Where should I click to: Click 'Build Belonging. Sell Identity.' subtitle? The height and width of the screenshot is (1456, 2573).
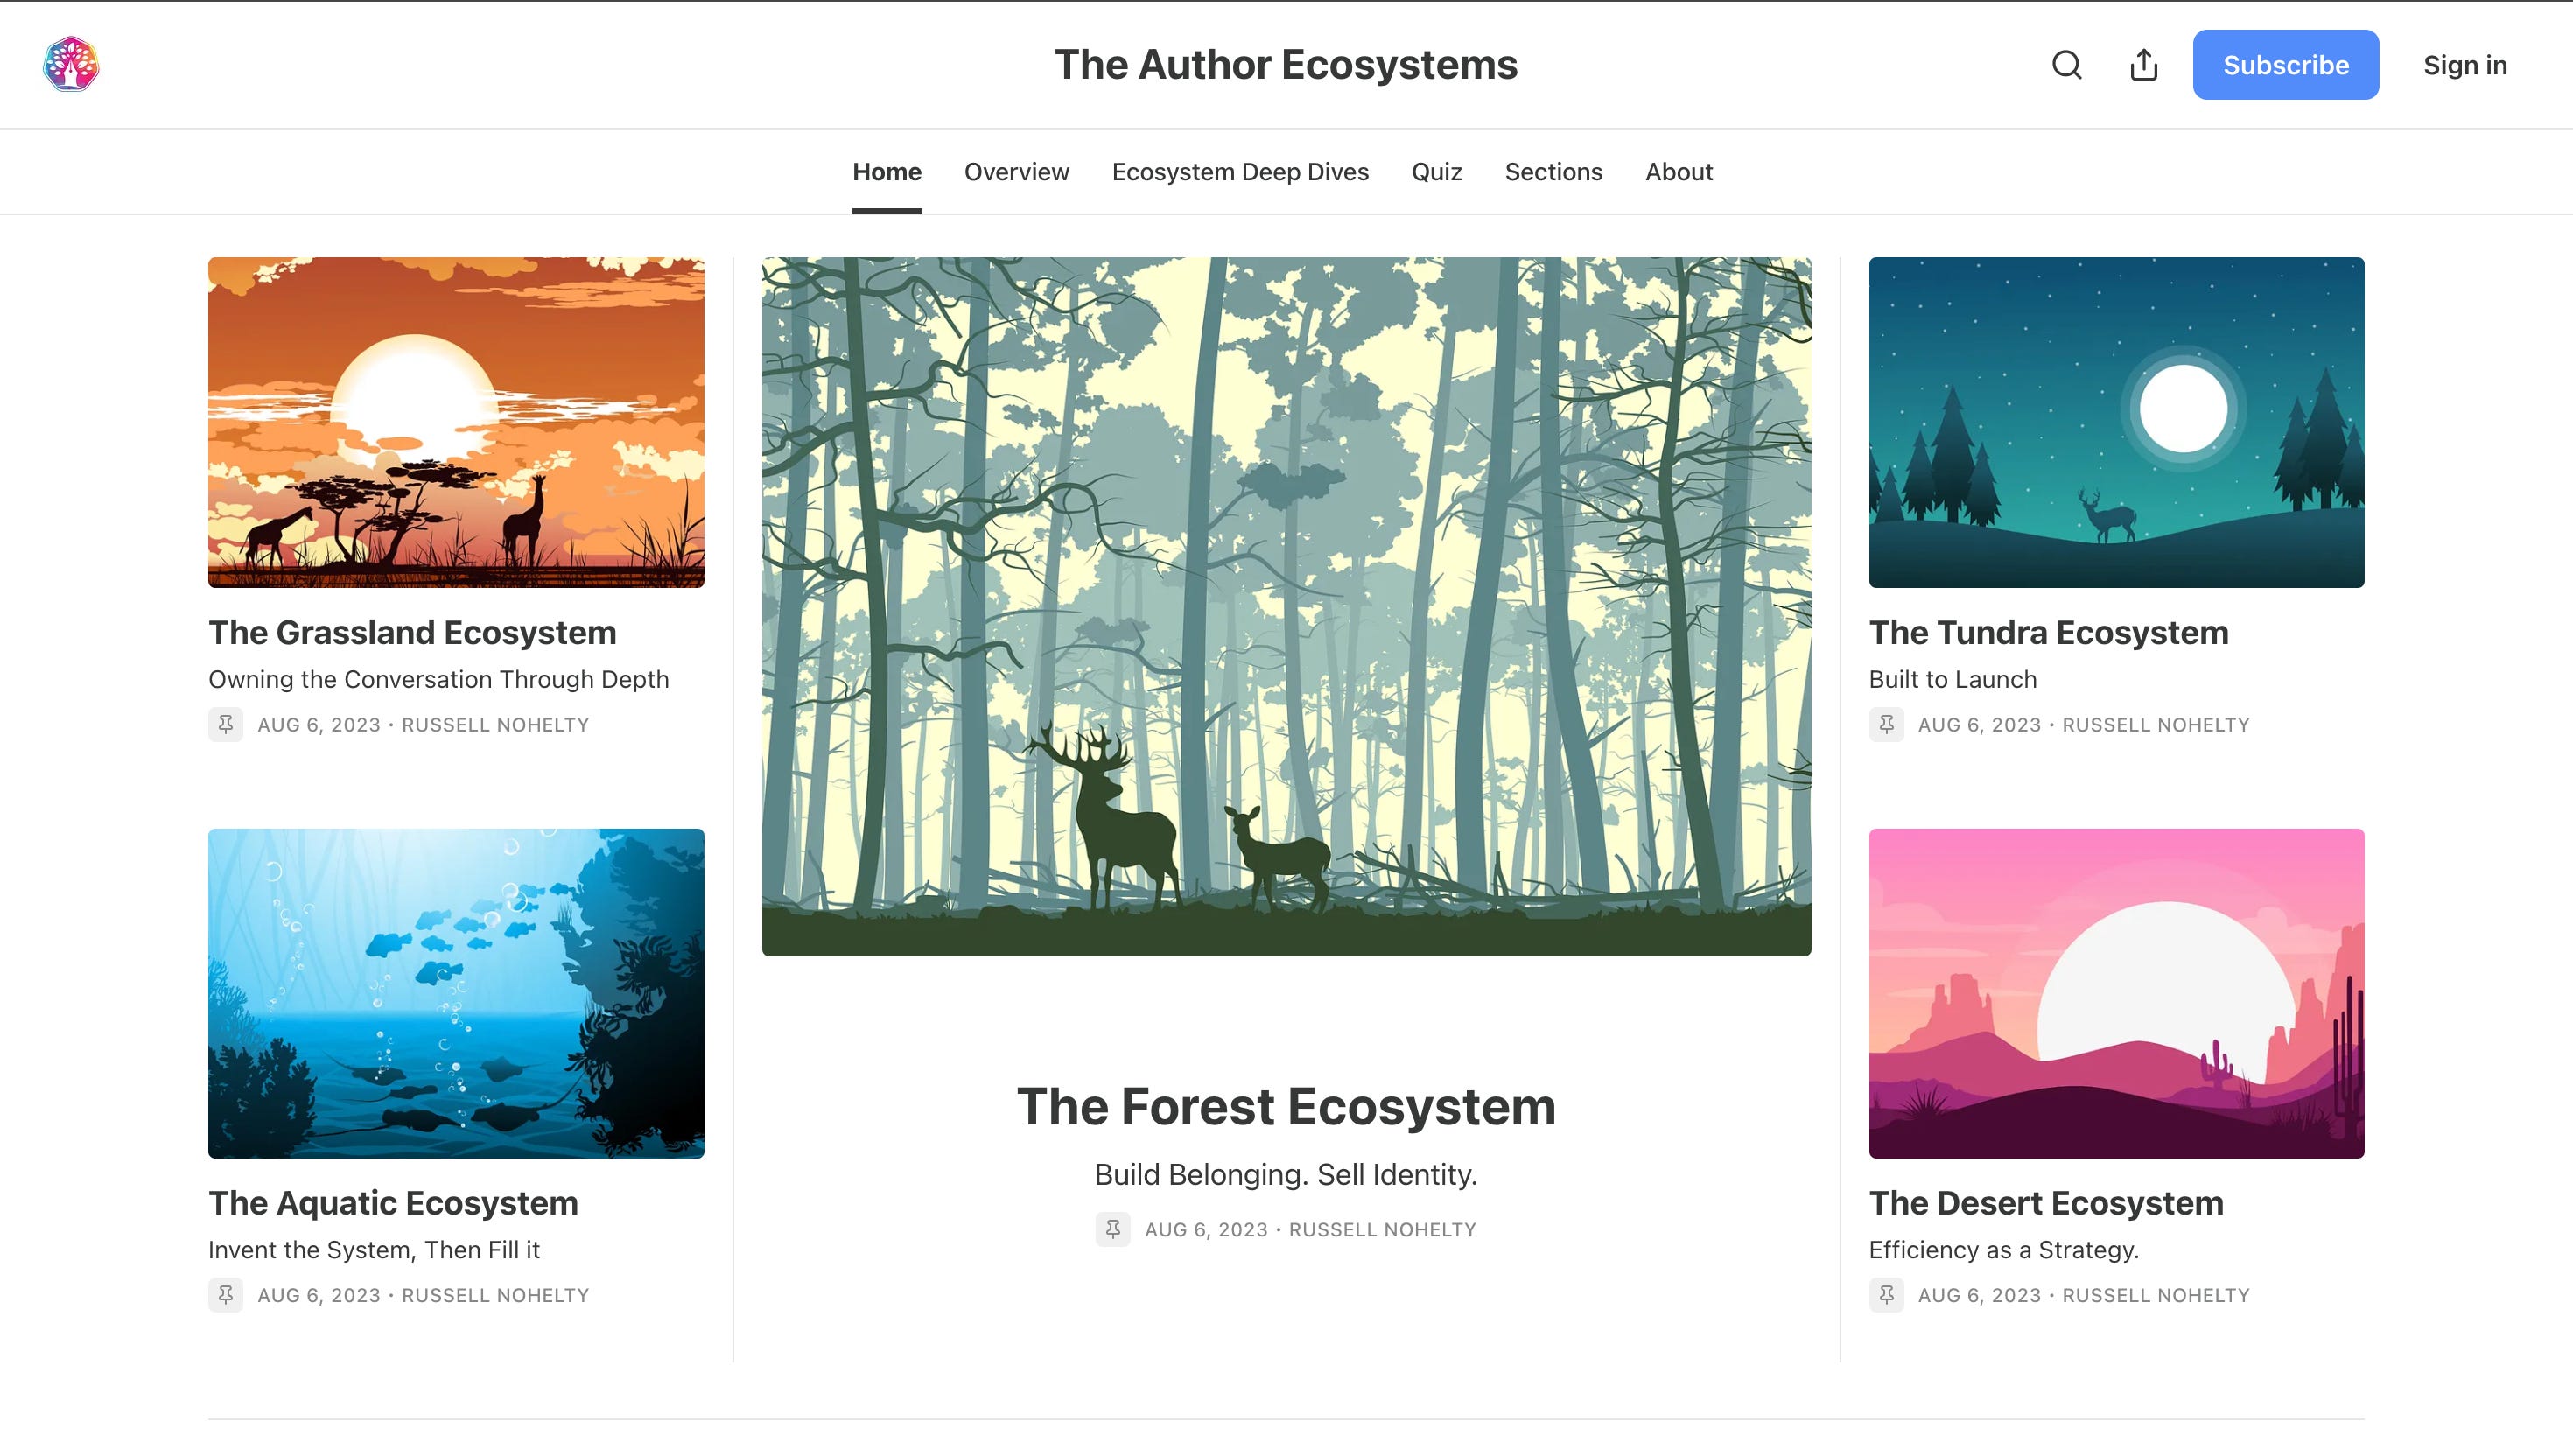(x=1286, y=1174)
